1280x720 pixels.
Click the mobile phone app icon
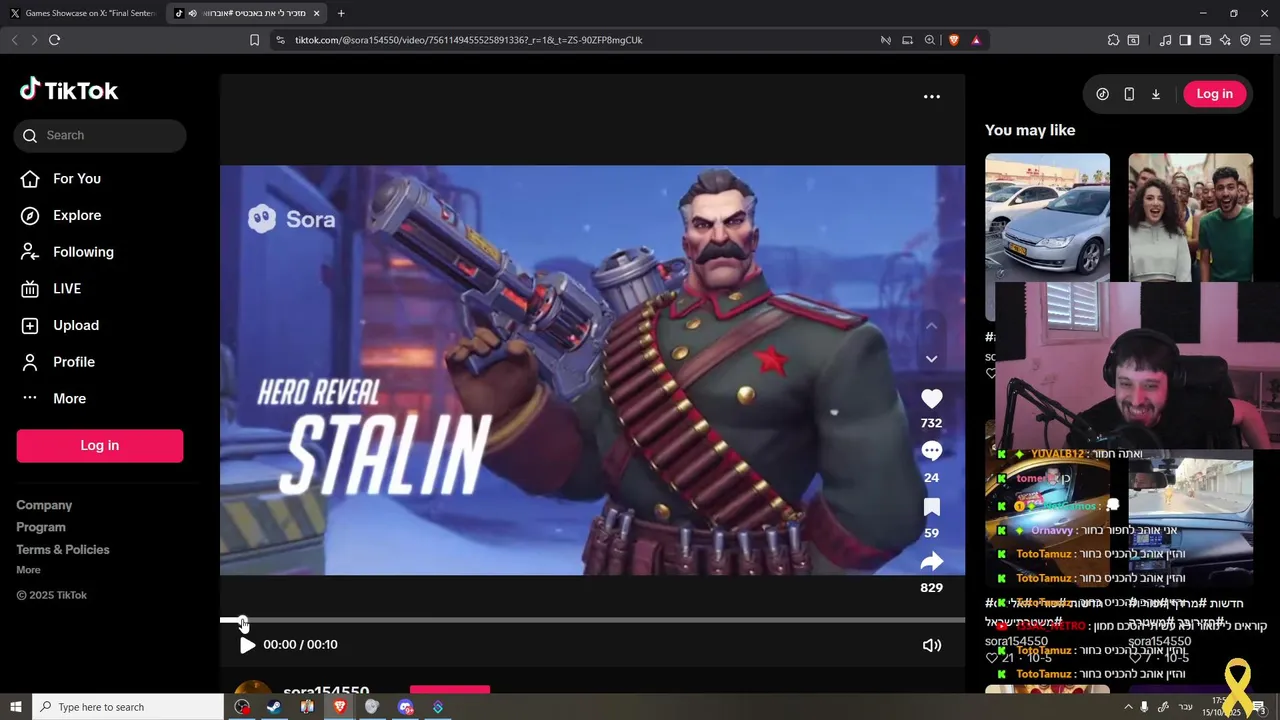pyautogui.click(x=1129, y=94)
